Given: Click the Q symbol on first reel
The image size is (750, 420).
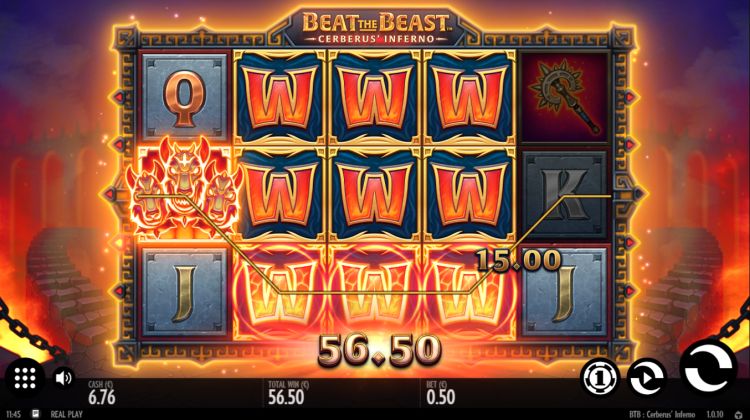Looking at the screenshot, I should click(185, 98).
